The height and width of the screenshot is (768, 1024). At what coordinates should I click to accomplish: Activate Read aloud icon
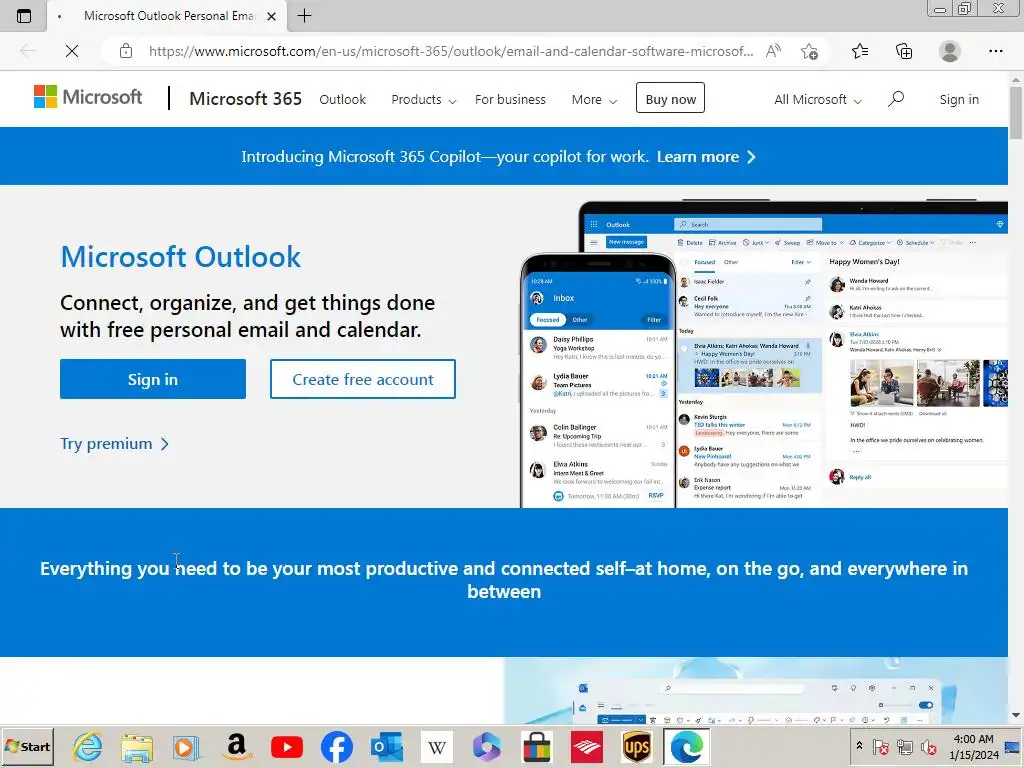773,51
